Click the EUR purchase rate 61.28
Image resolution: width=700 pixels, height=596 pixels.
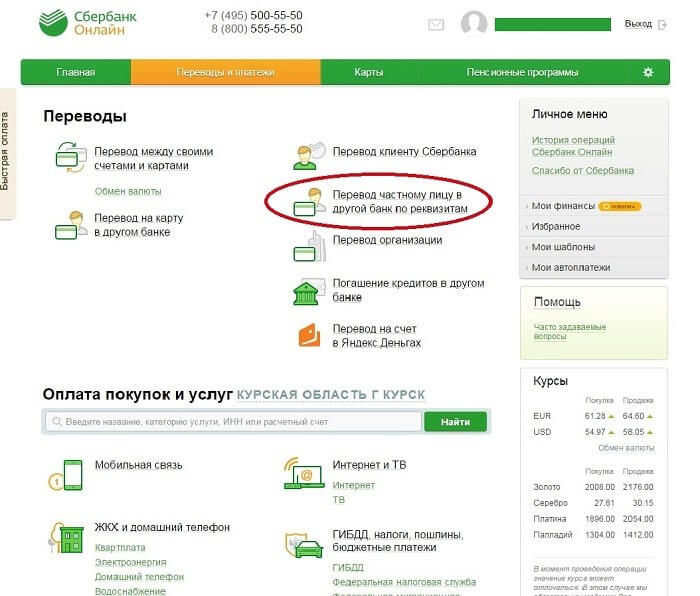pos(595,416)
